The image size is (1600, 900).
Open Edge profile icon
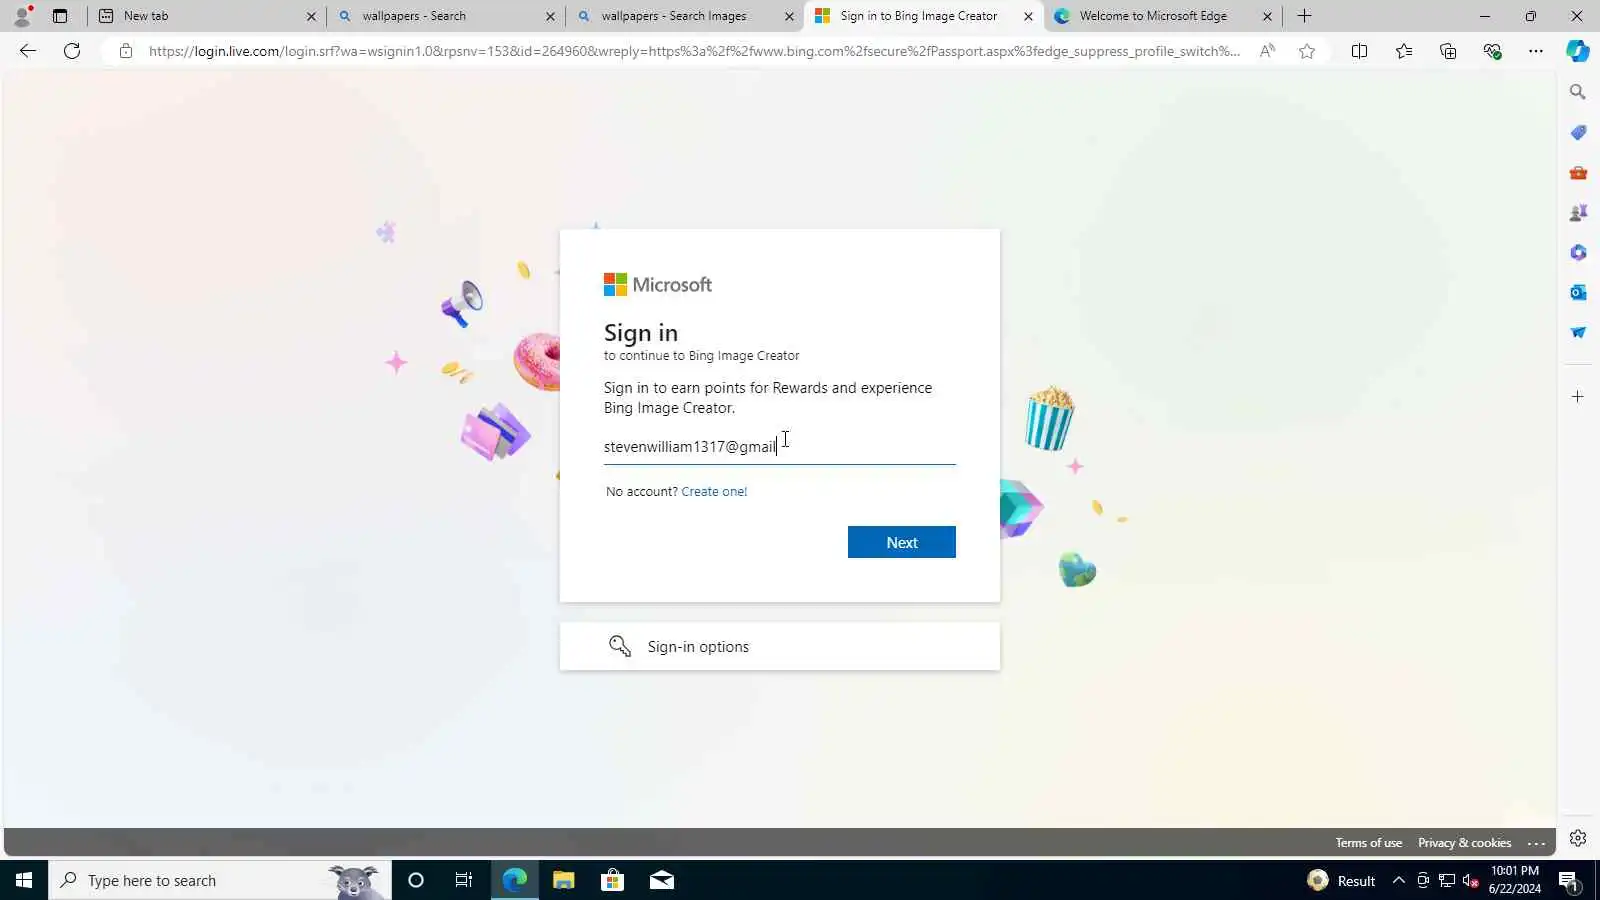pos(22,16)
